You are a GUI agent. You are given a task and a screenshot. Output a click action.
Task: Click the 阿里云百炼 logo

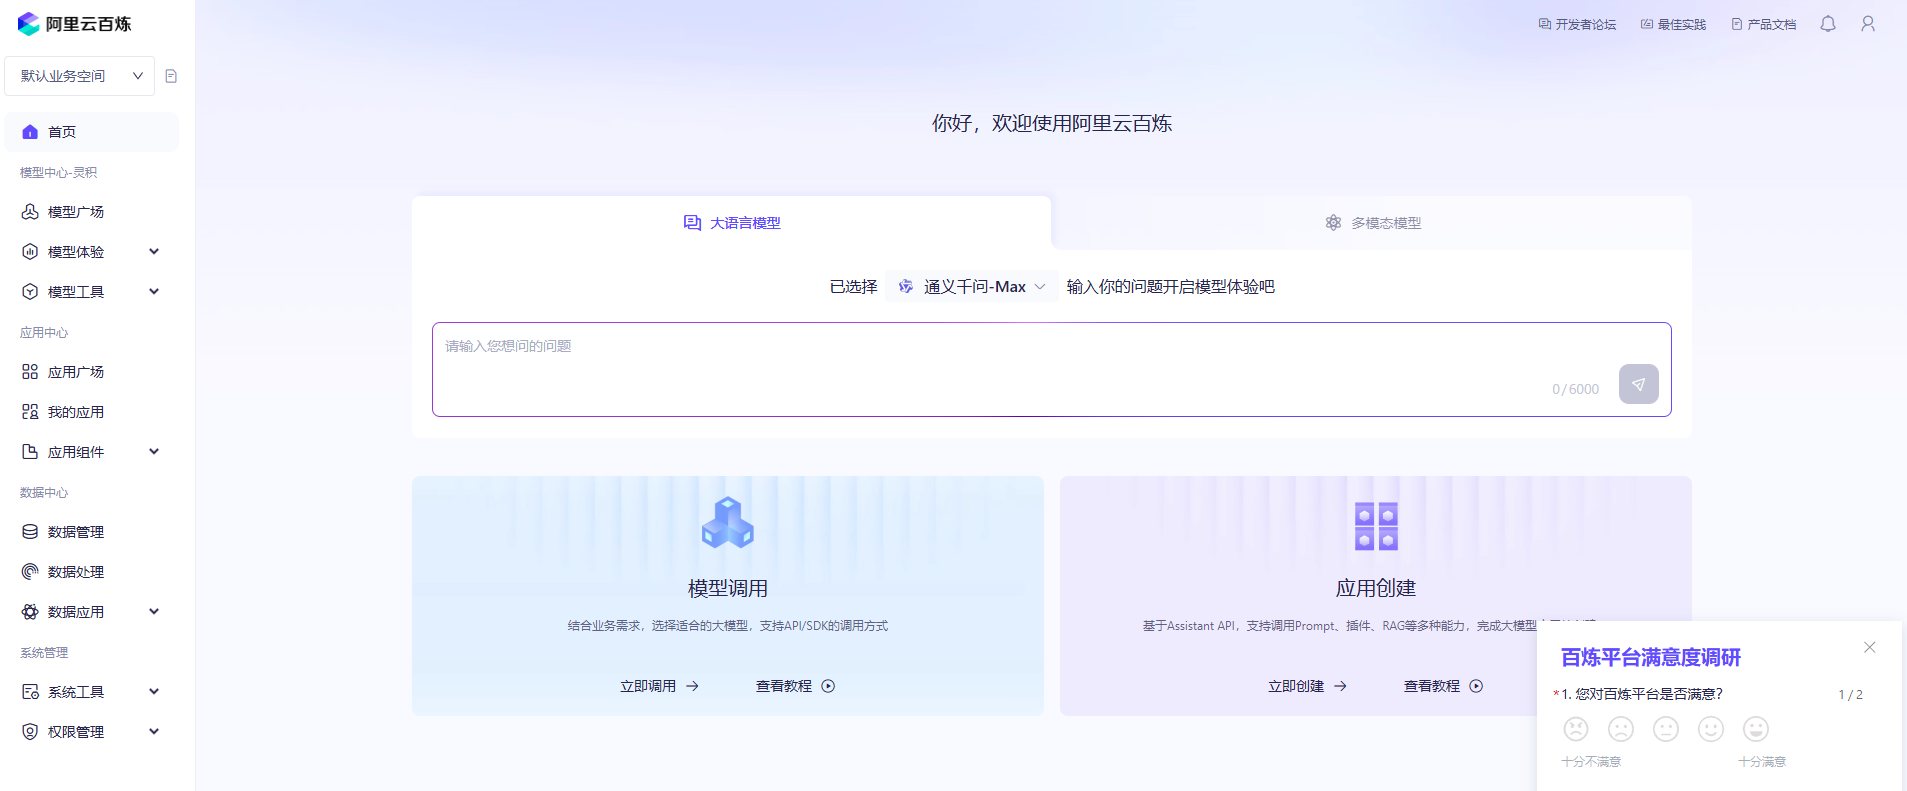pyautogui.click(x=75, y=24)
